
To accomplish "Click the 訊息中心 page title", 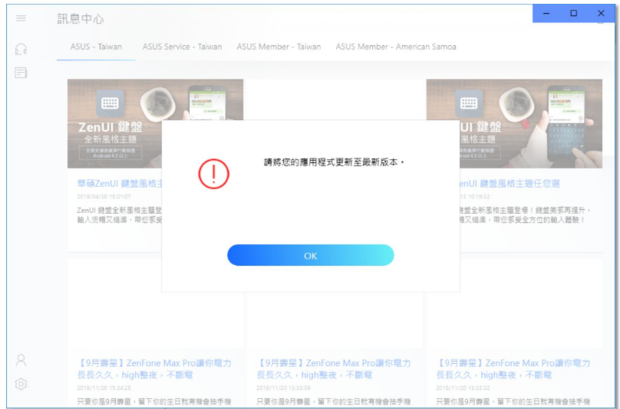I will click(x=81, y=19).
